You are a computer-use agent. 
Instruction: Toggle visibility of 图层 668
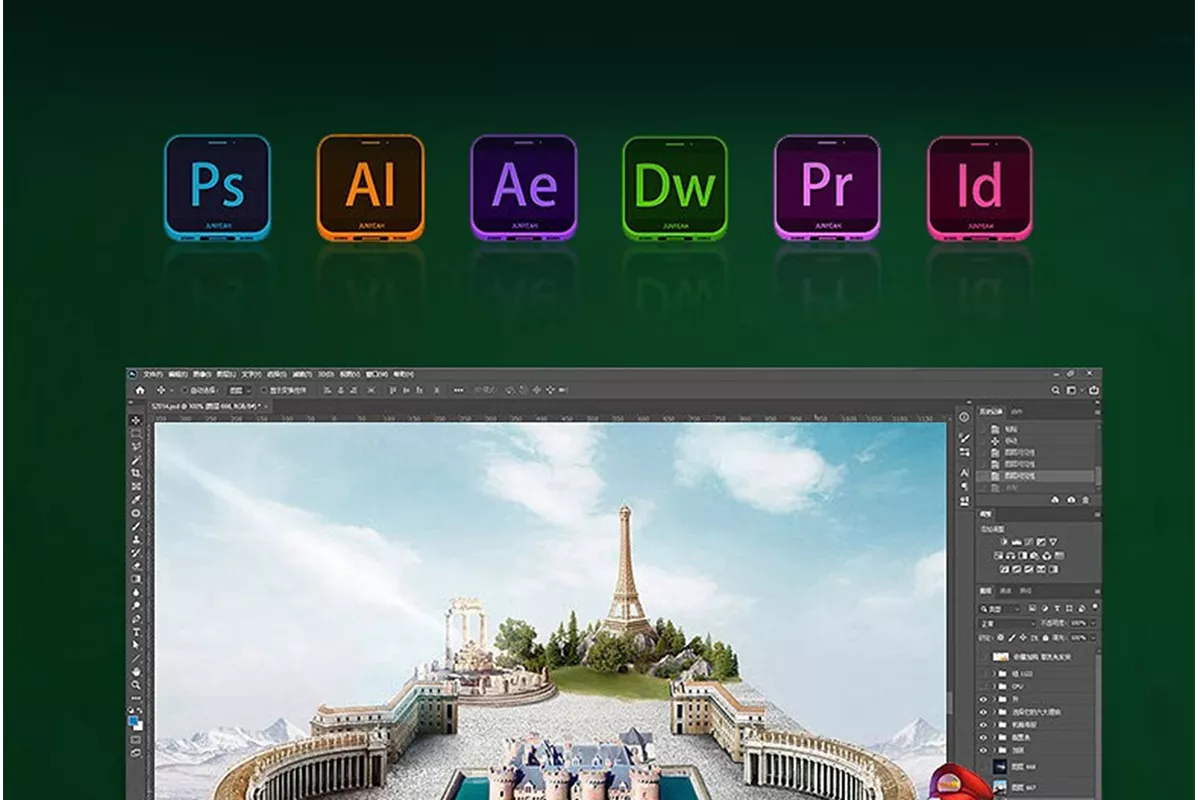[983, 766]
